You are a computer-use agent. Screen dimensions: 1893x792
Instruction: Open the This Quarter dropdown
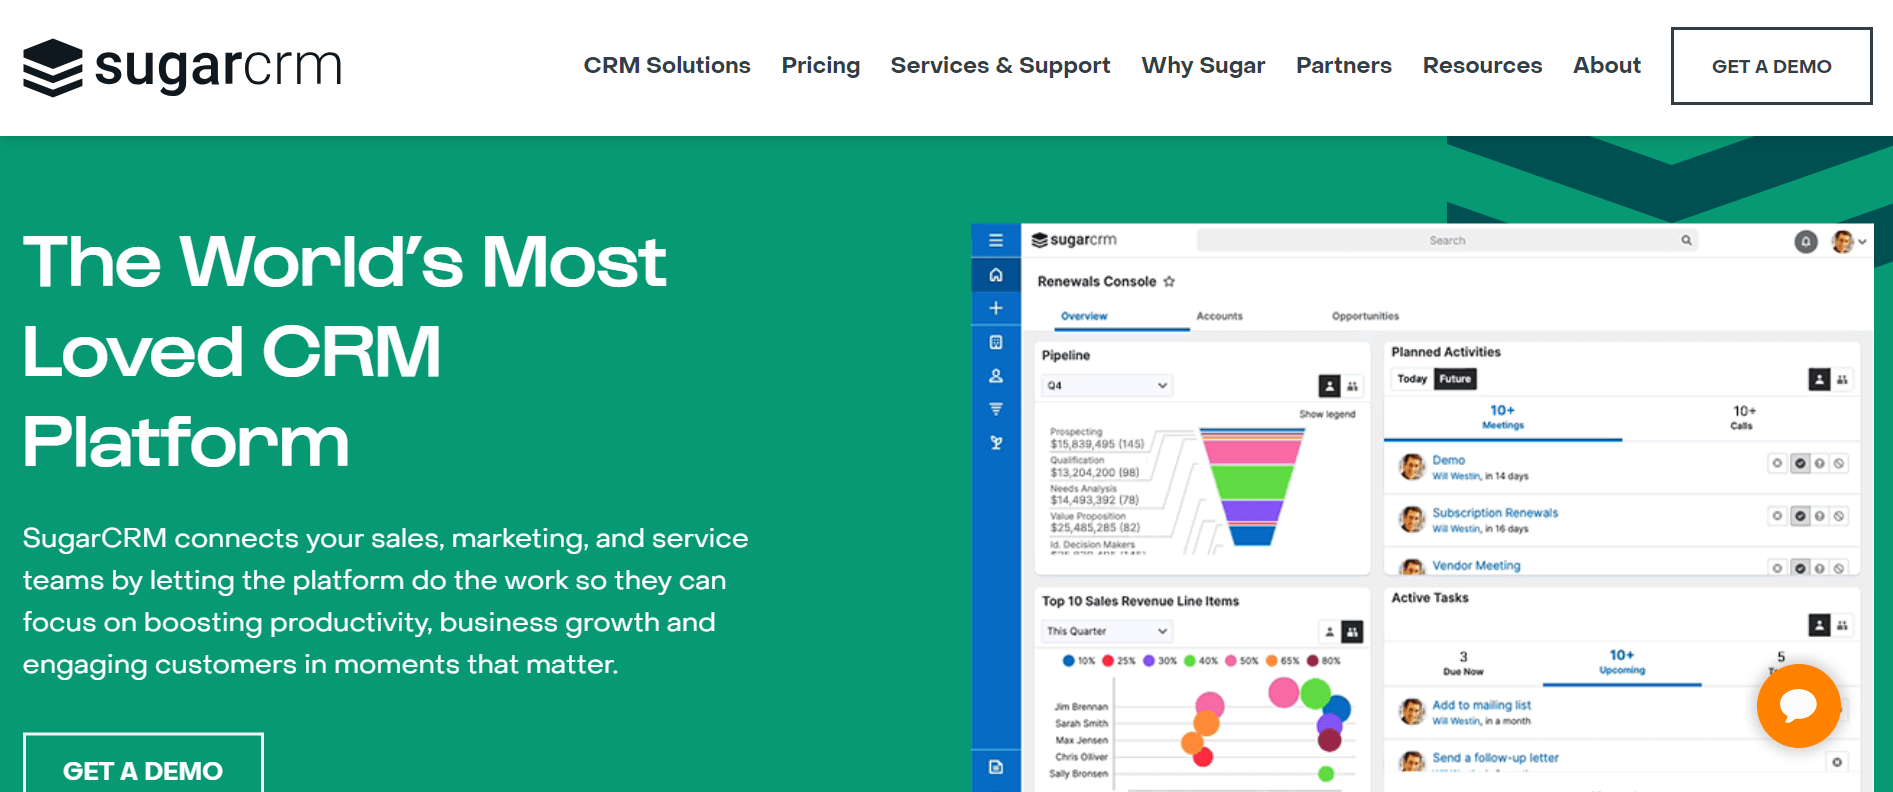(1107, 631)
